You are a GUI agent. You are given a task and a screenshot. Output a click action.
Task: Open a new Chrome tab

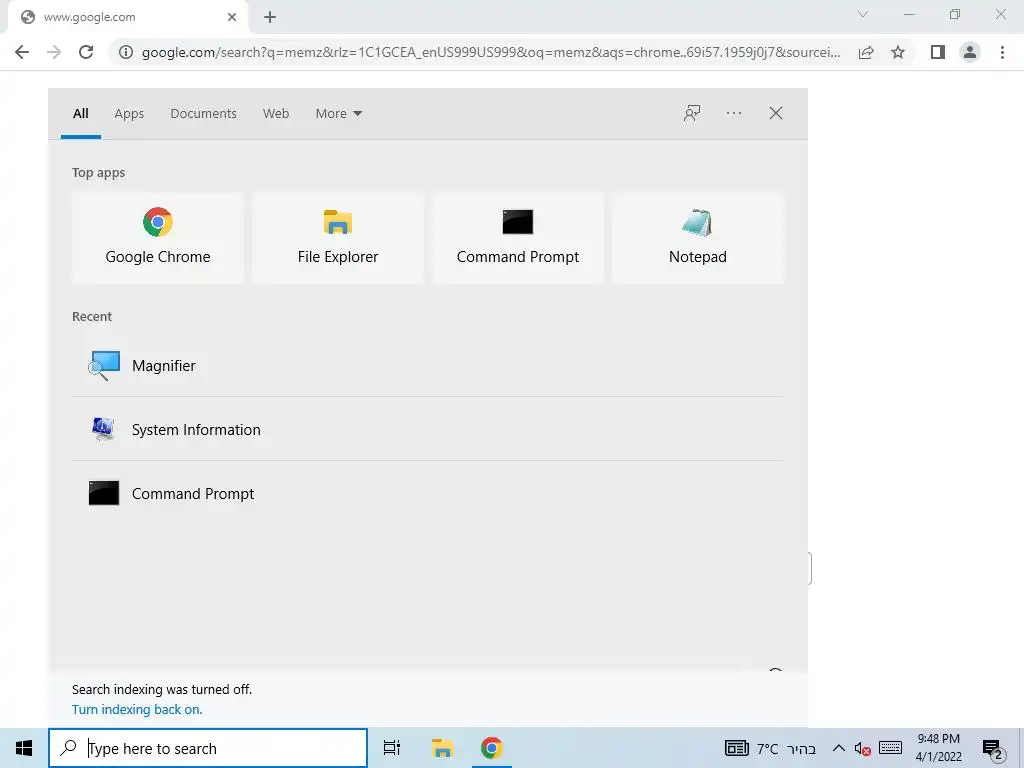270,18
